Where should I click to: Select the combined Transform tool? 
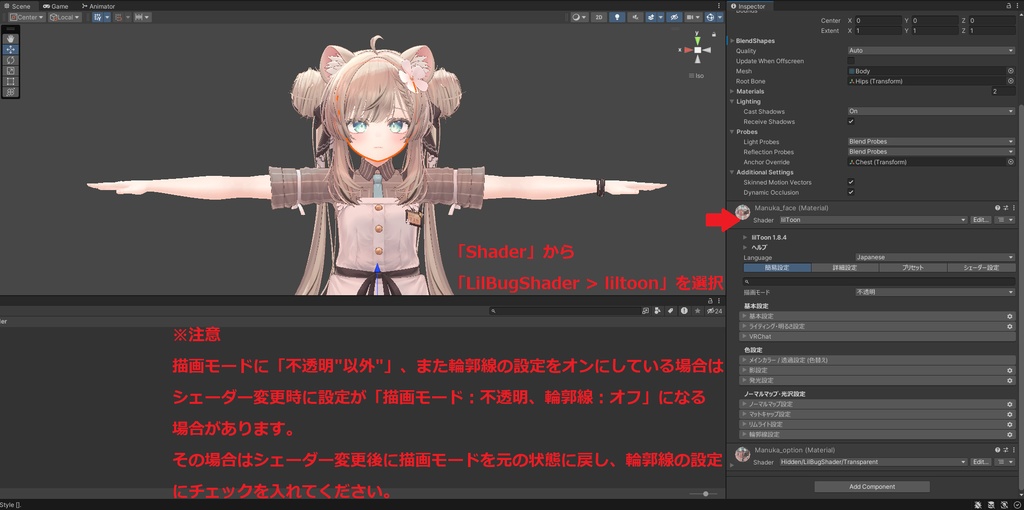pos(11,92)
